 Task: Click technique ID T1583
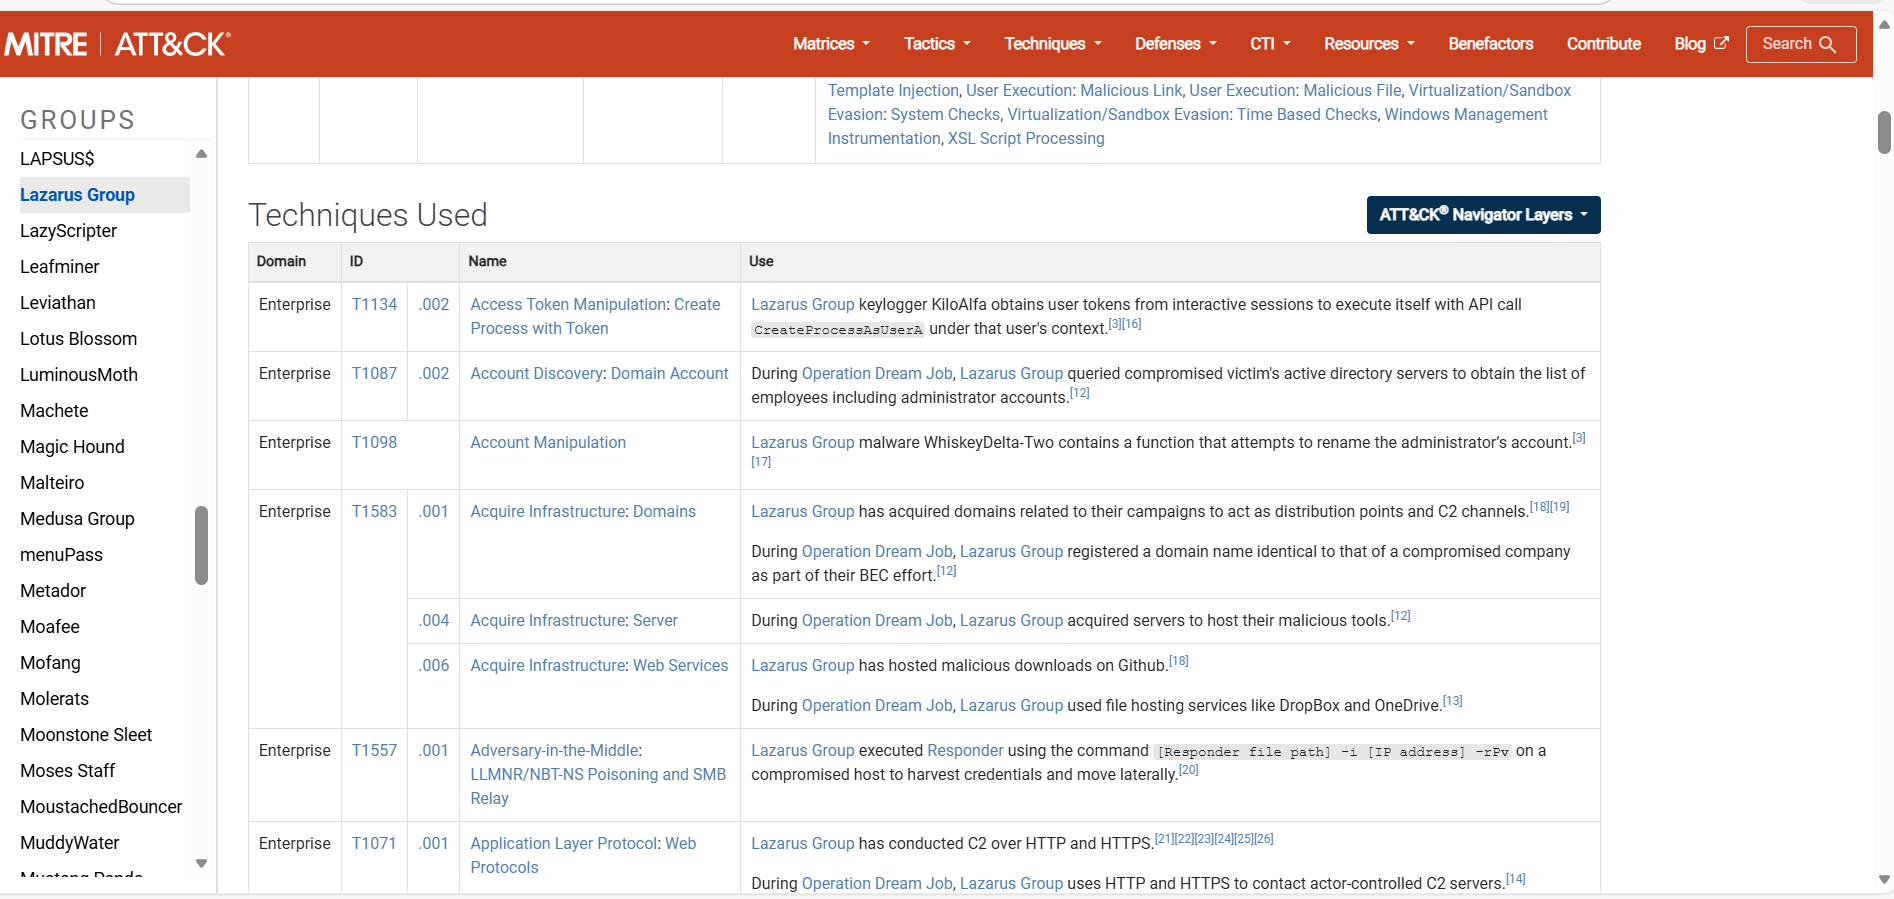(x=374, y=511)
